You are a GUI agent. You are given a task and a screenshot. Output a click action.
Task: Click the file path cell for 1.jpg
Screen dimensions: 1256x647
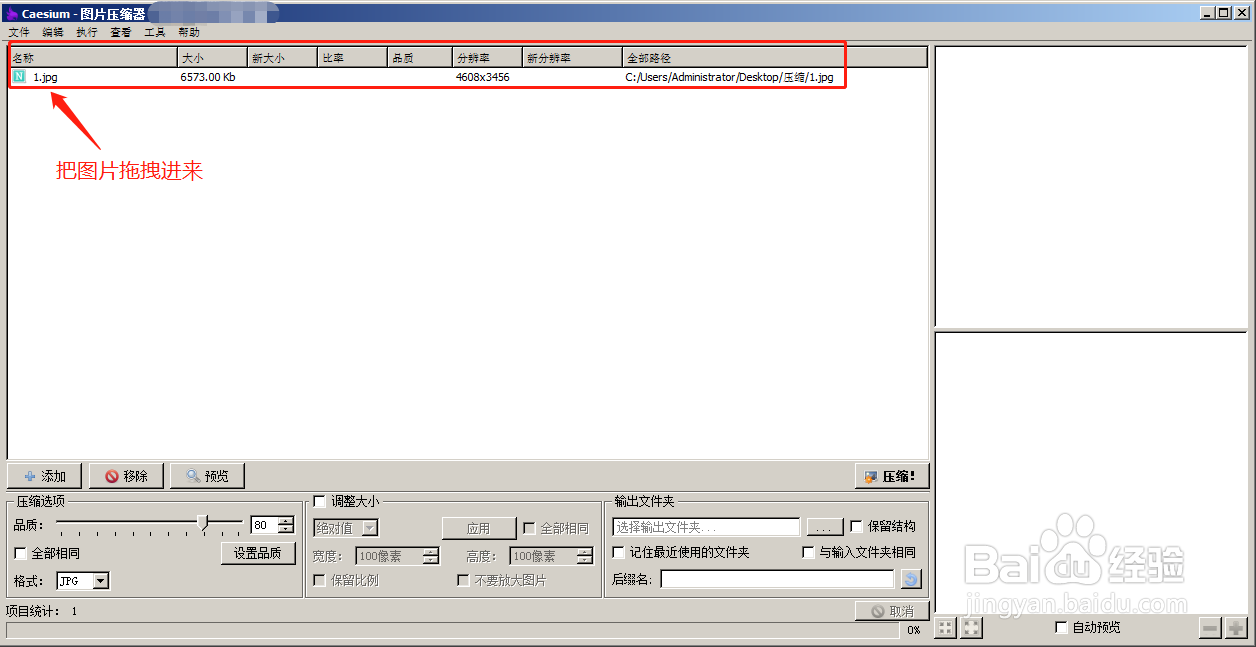click(x=729, y=77)
